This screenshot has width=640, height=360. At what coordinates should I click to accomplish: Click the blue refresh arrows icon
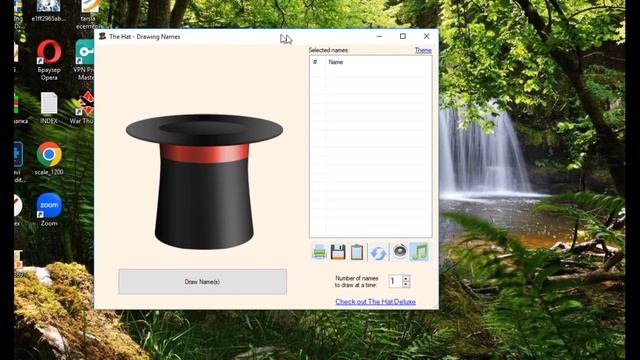(378, 252)
